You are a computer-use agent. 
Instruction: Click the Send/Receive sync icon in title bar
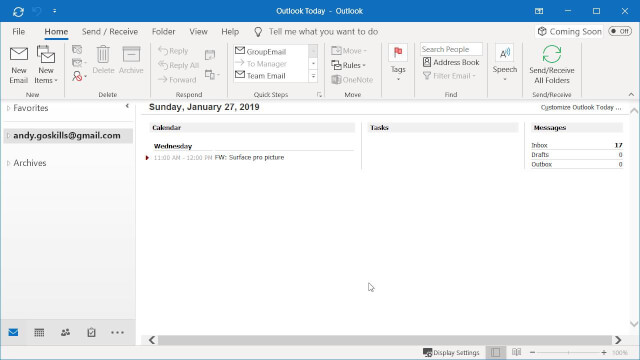tap(18, 11)
